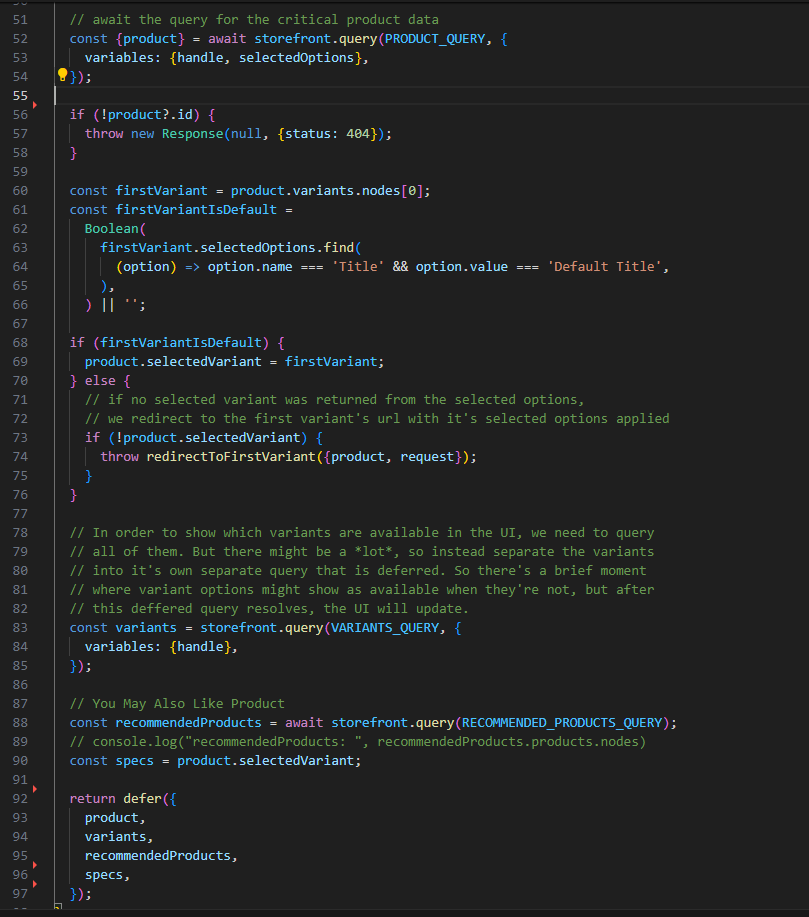Click 'variants,' on line 94
Image resolution: width=809 pixels, height=917 pixels.
(119, 837)
